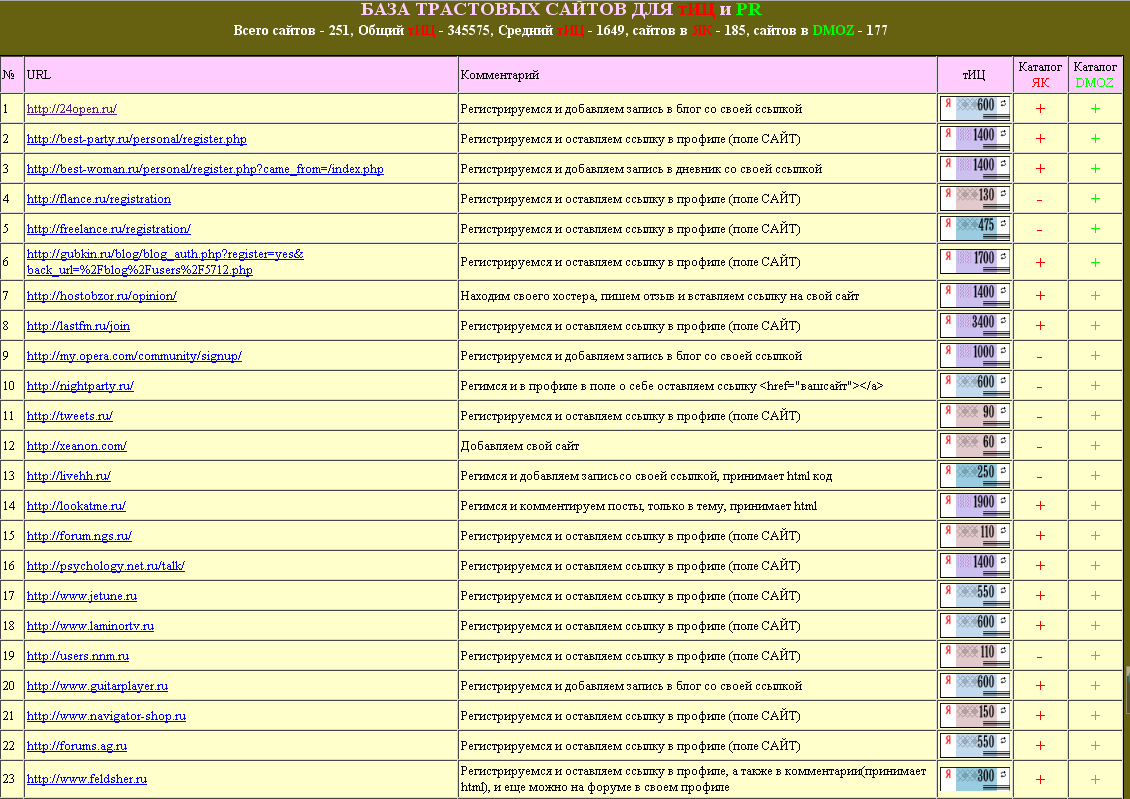
Task: Click the тИЦ 300 badge for feldsher.ru
Action: (975, 779)
